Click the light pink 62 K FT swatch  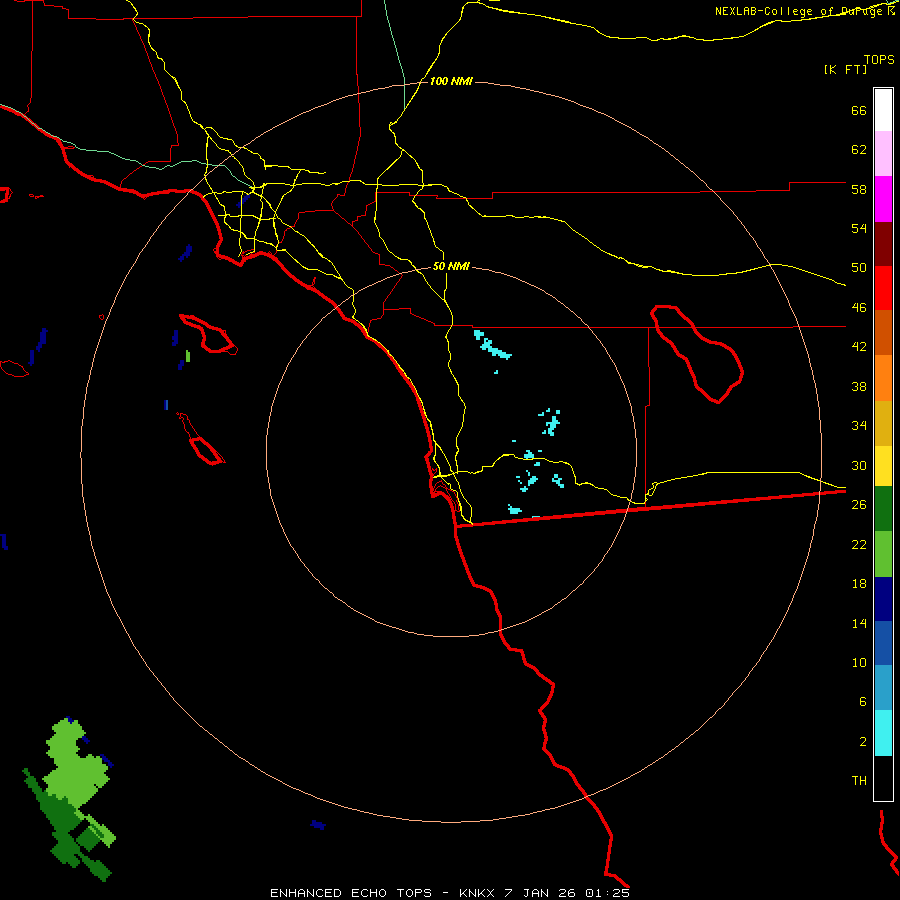(x=883, y=153)
